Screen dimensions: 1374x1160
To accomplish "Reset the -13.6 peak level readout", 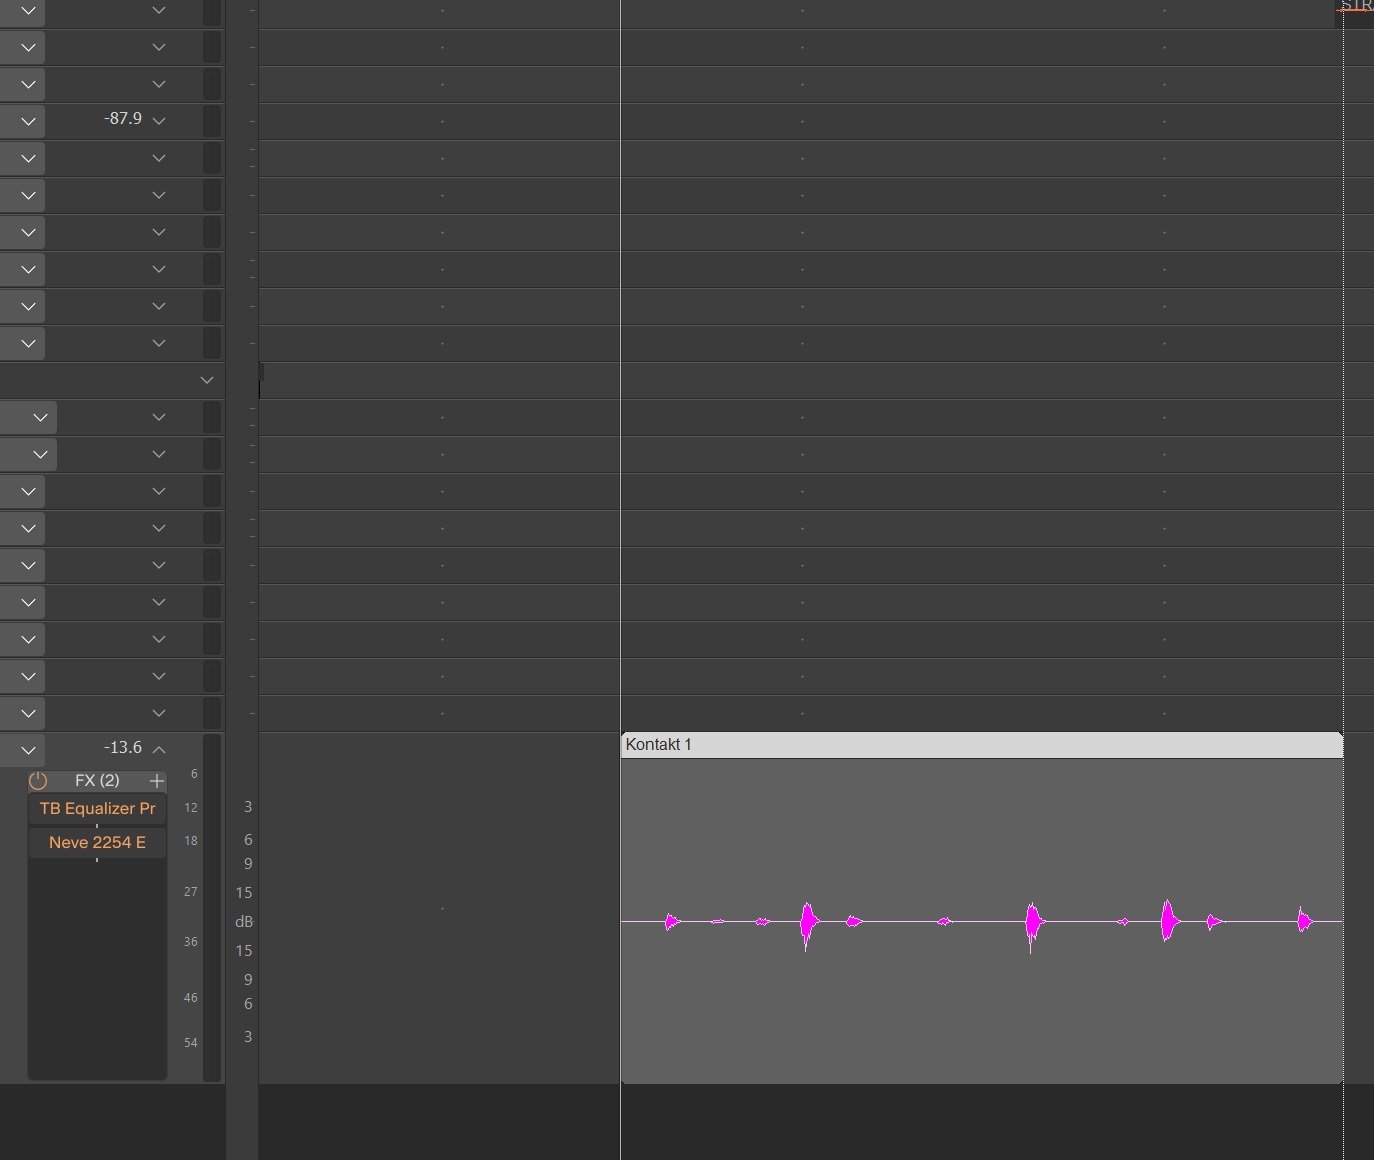I will click(123, 748).
